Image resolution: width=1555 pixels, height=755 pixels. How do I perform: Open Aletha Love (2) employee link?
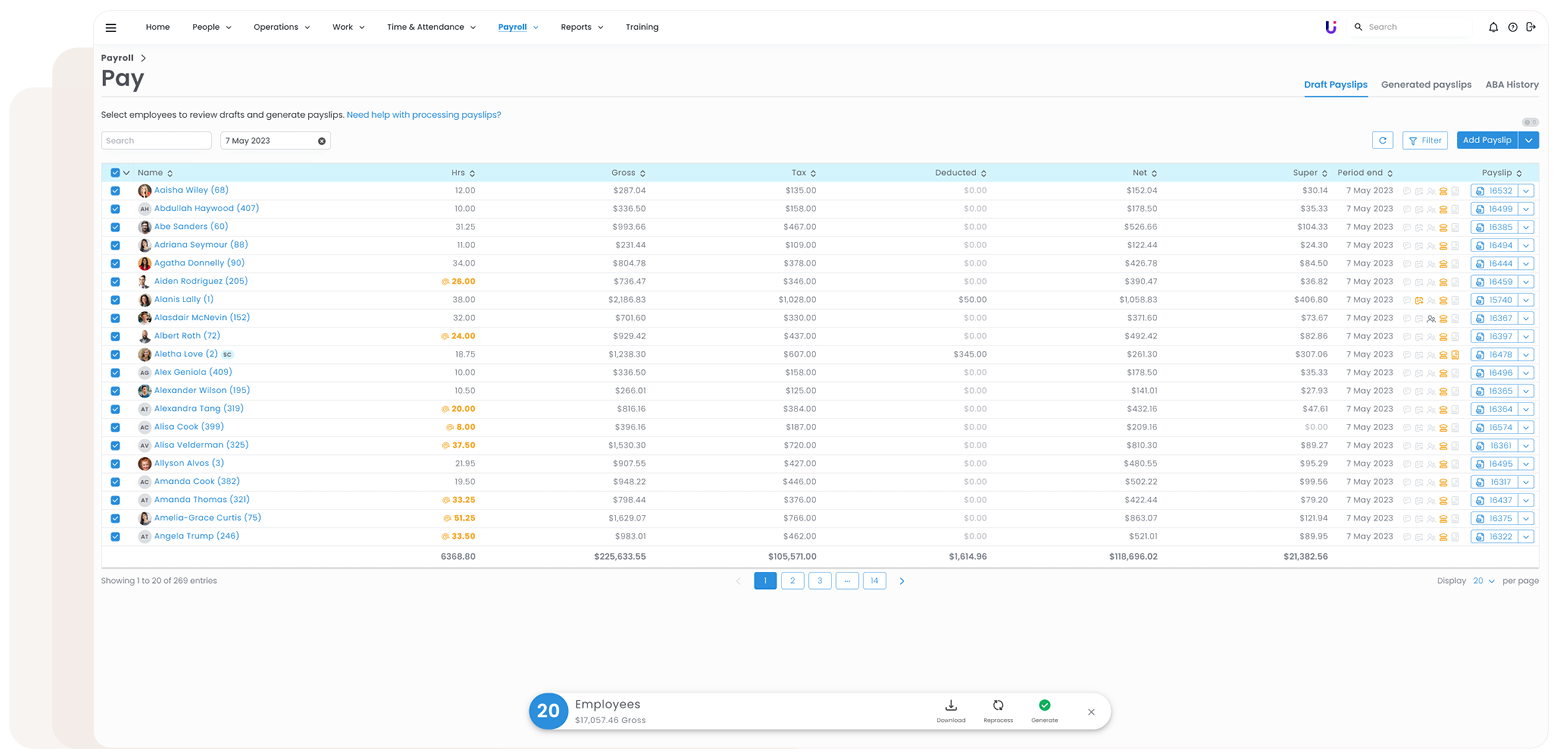point(186,354)
